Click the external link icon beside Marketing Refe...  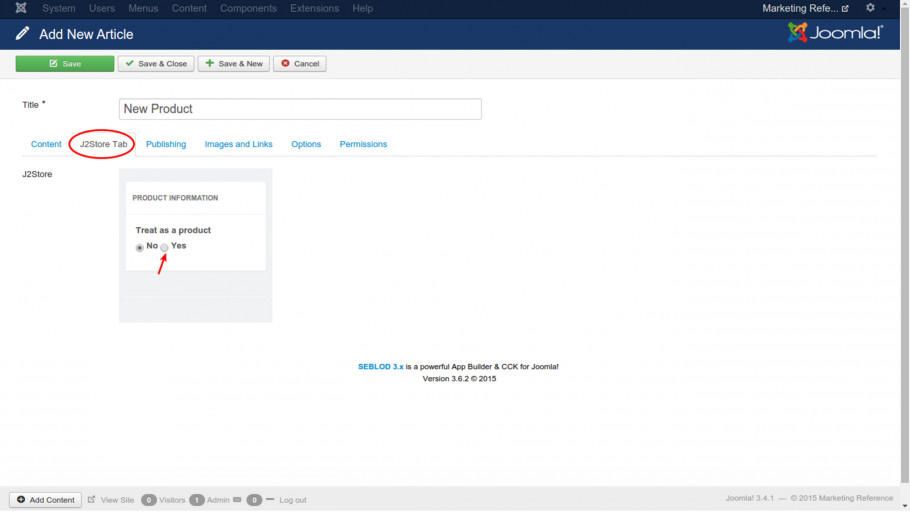tap(845, 9)
